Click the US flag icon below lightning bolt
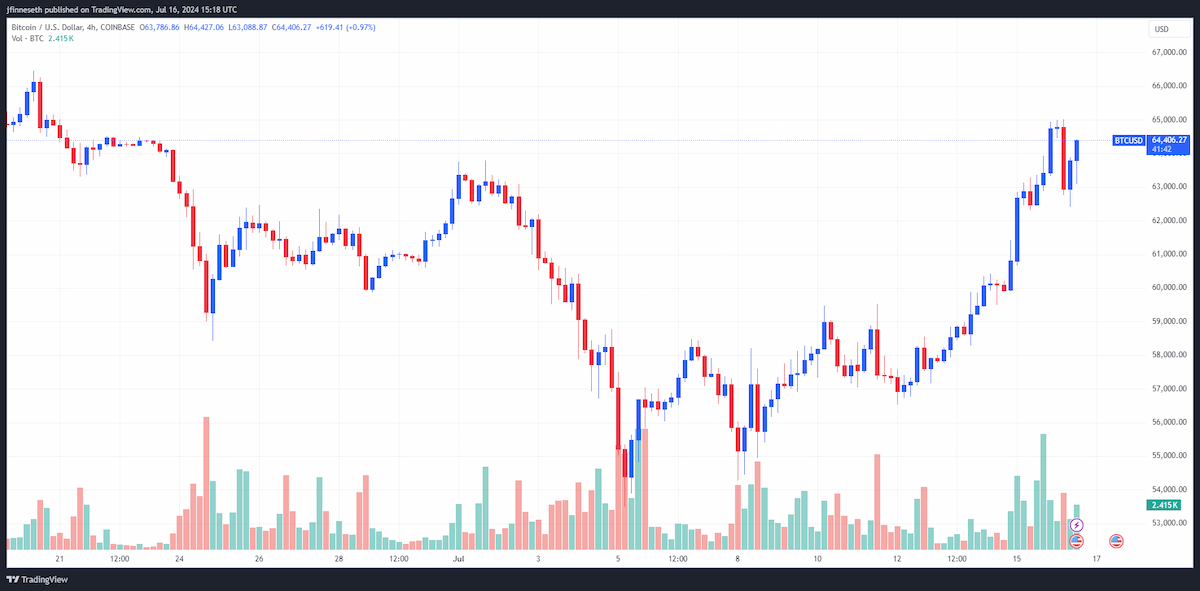 1076,541
